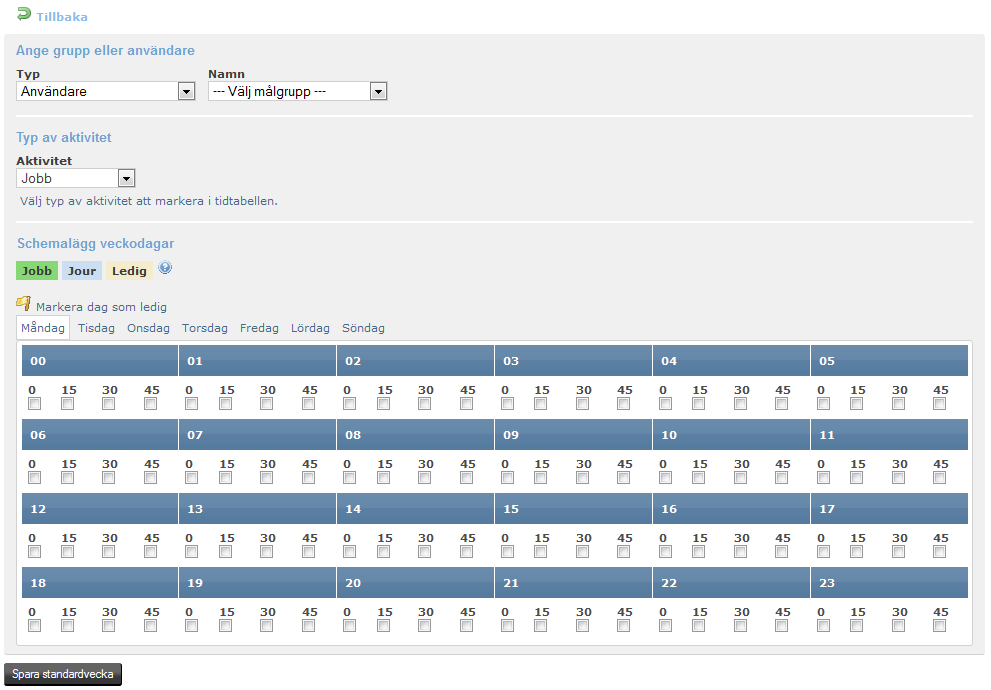Check hour 00 minute 30 box
Image resolution: width=991 pixels, height=690 pixels.
[x=109, y=404]
